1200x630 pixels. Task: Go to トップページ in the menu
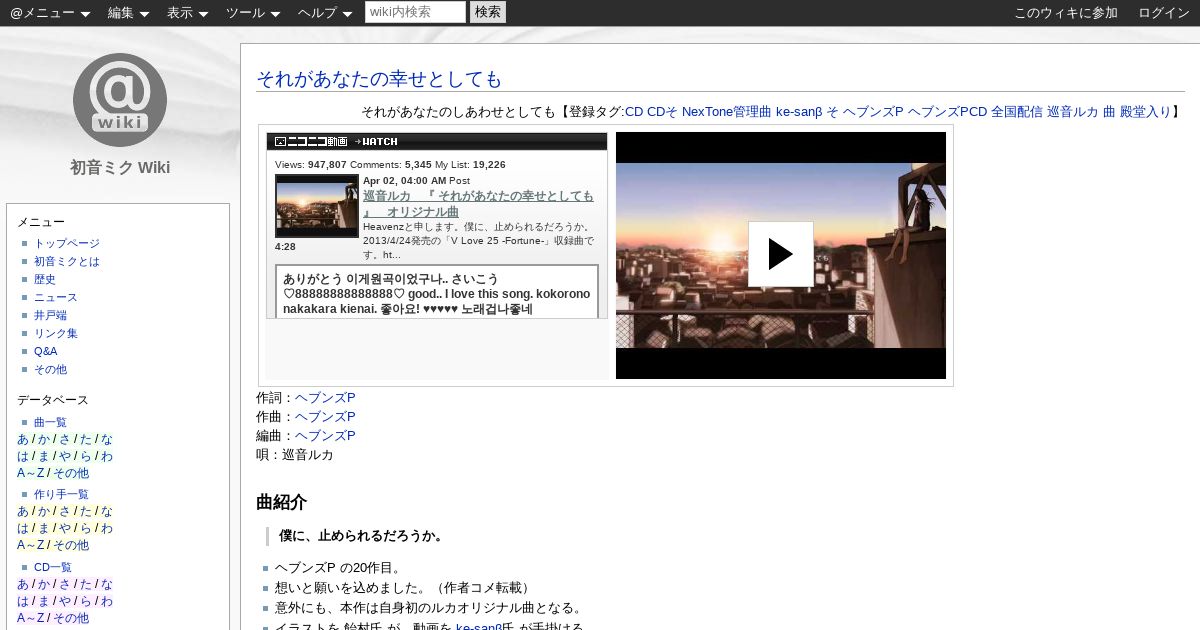tap(67, 243)
